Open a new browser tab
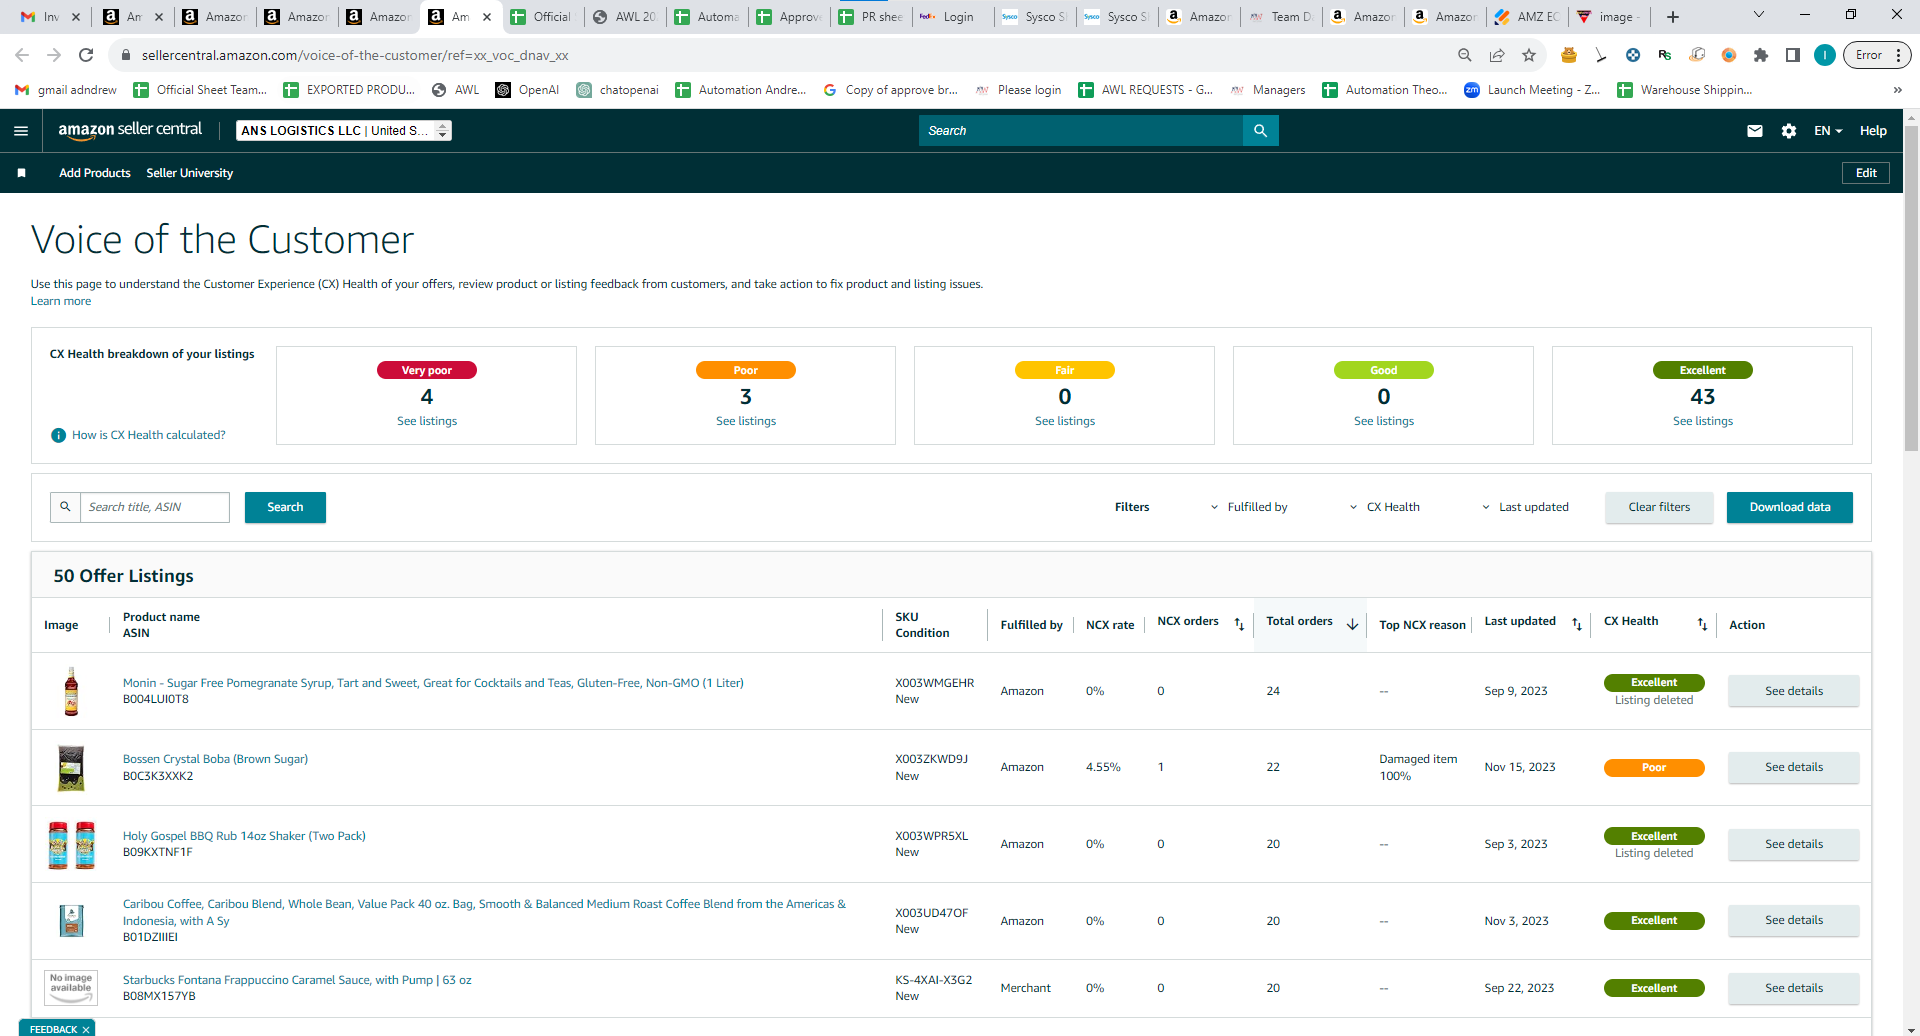1920x1036 pixels. (x=1673, y=16)
